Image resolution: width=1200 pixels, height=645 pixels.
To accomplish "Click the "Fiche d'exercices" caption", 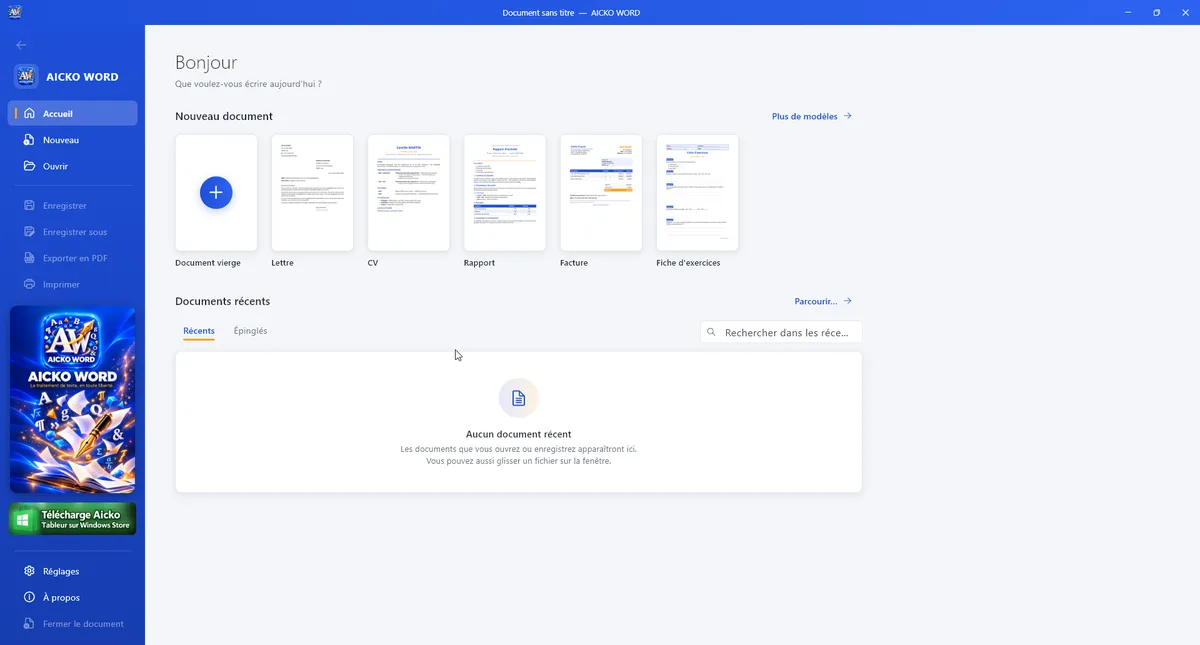I will (x=688, y=263).
